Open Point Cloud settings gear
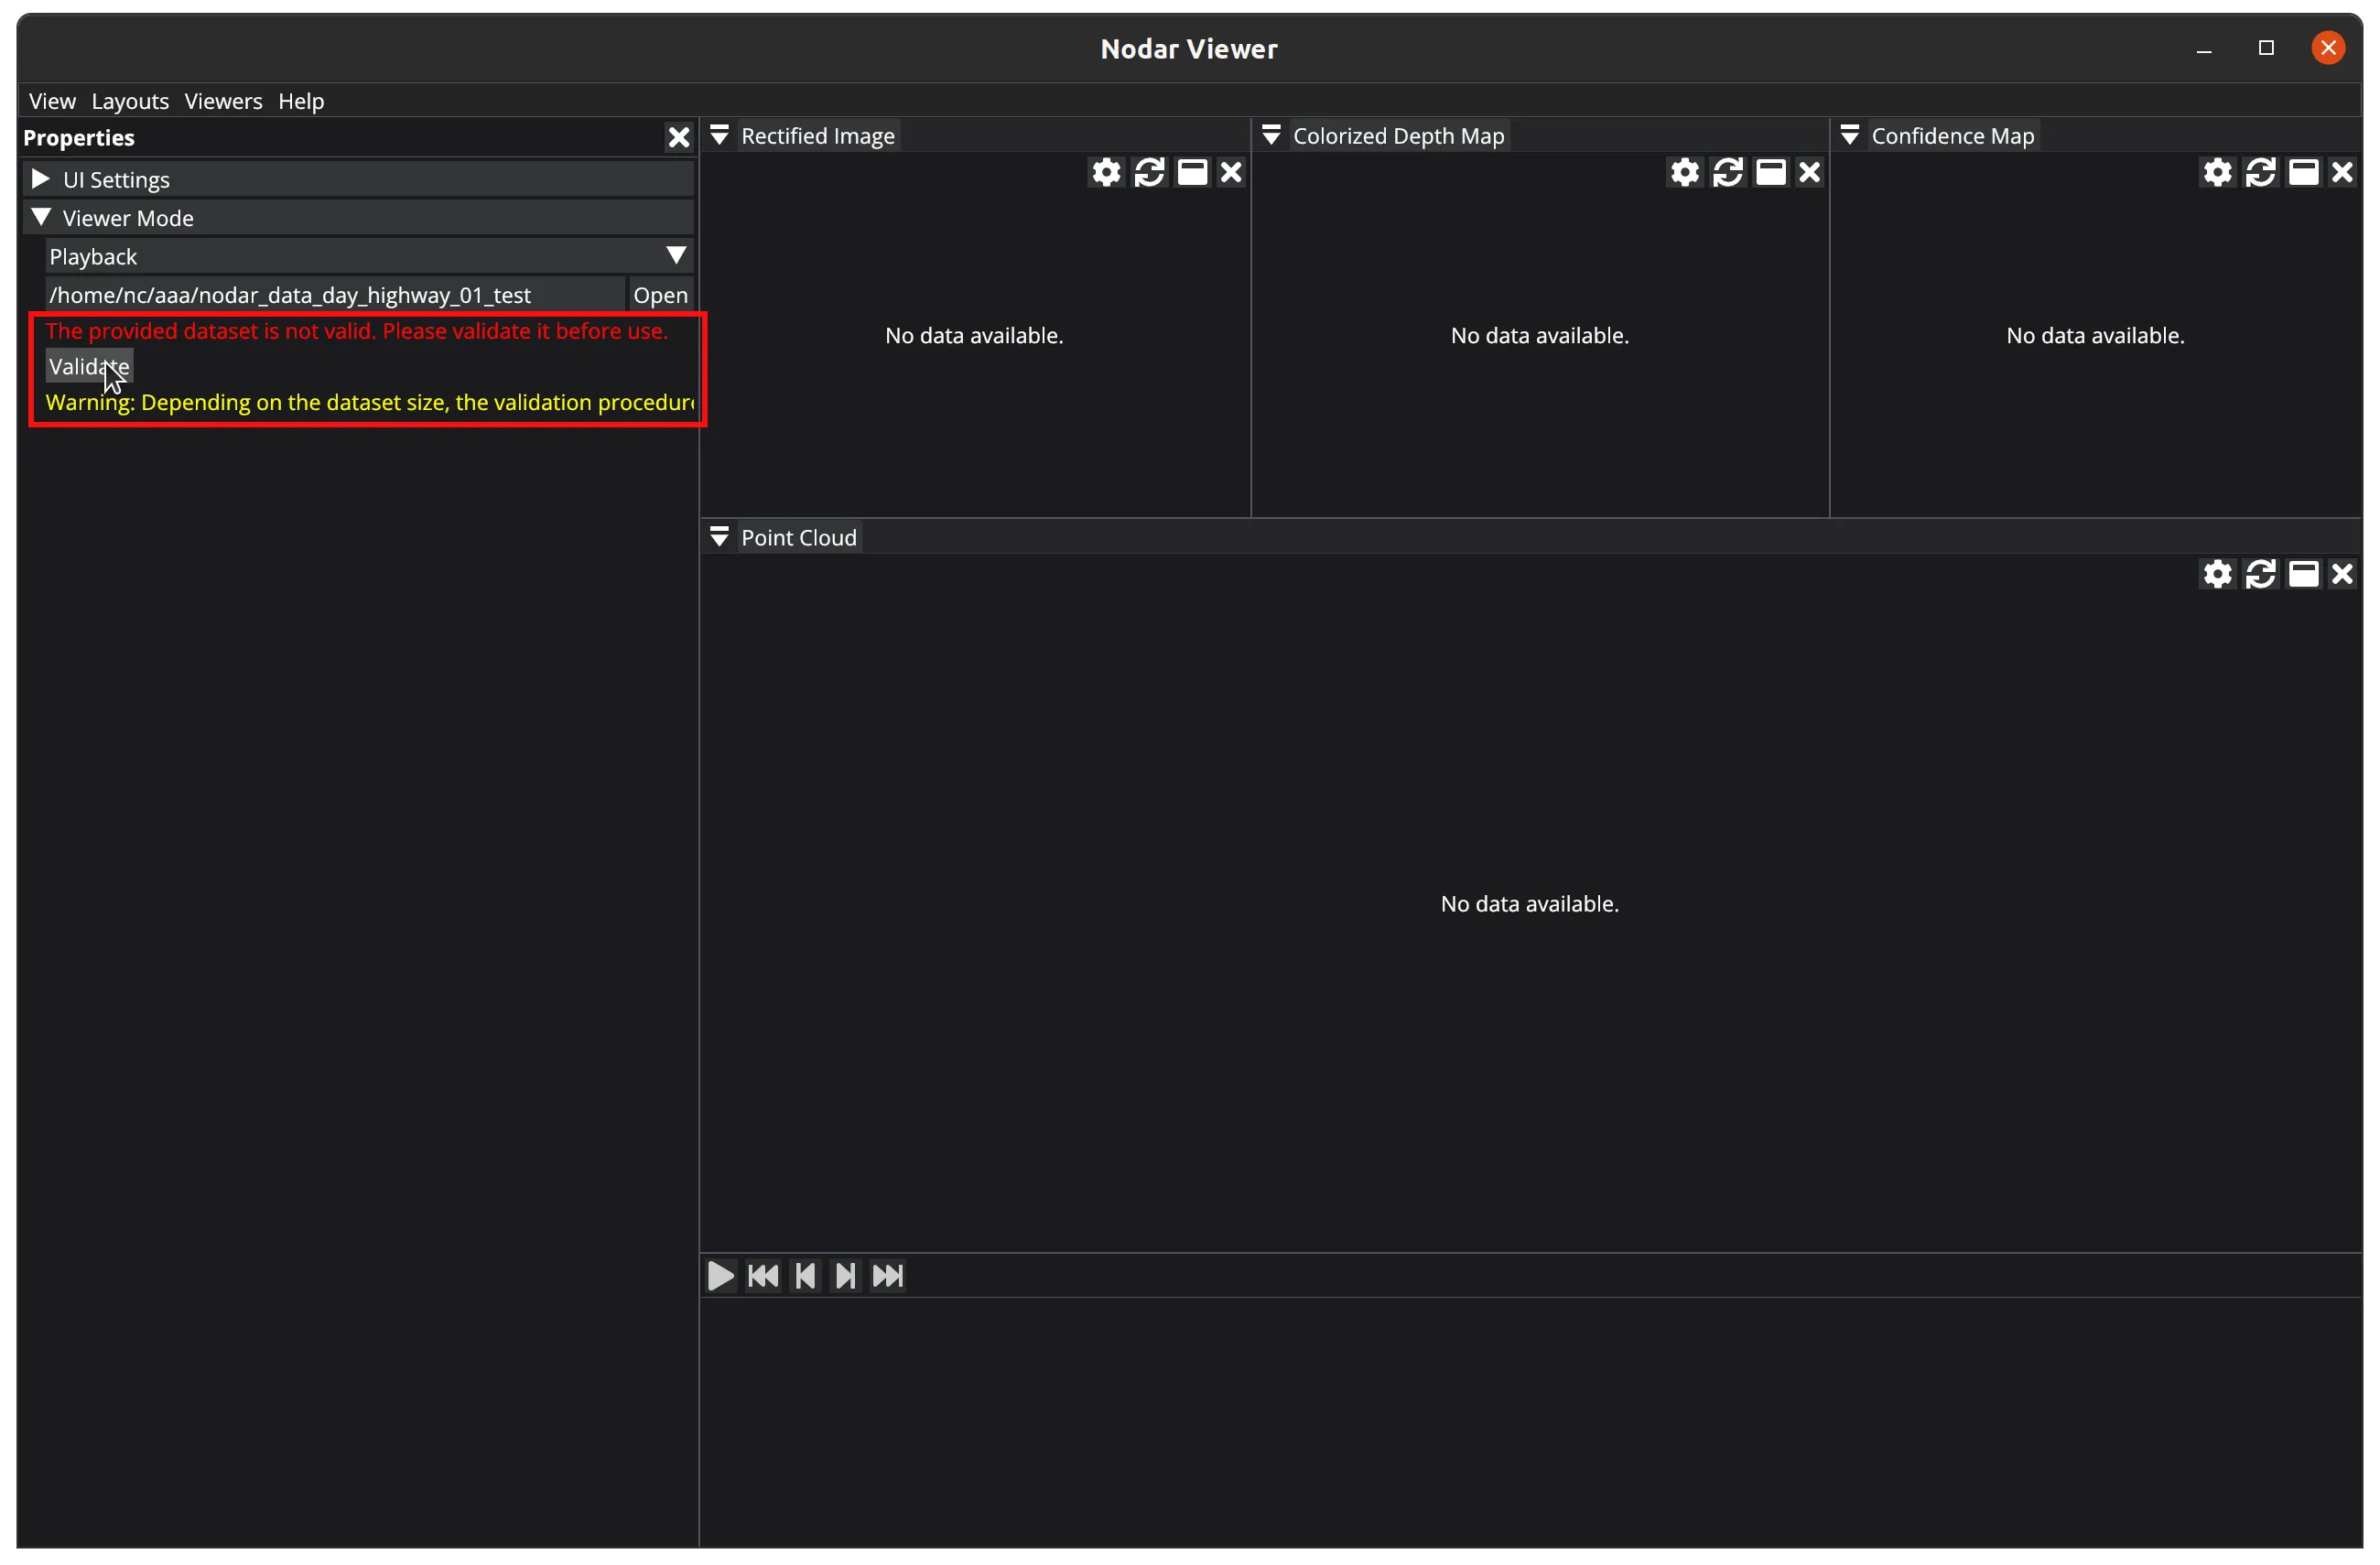 [x=2217, y=574]
